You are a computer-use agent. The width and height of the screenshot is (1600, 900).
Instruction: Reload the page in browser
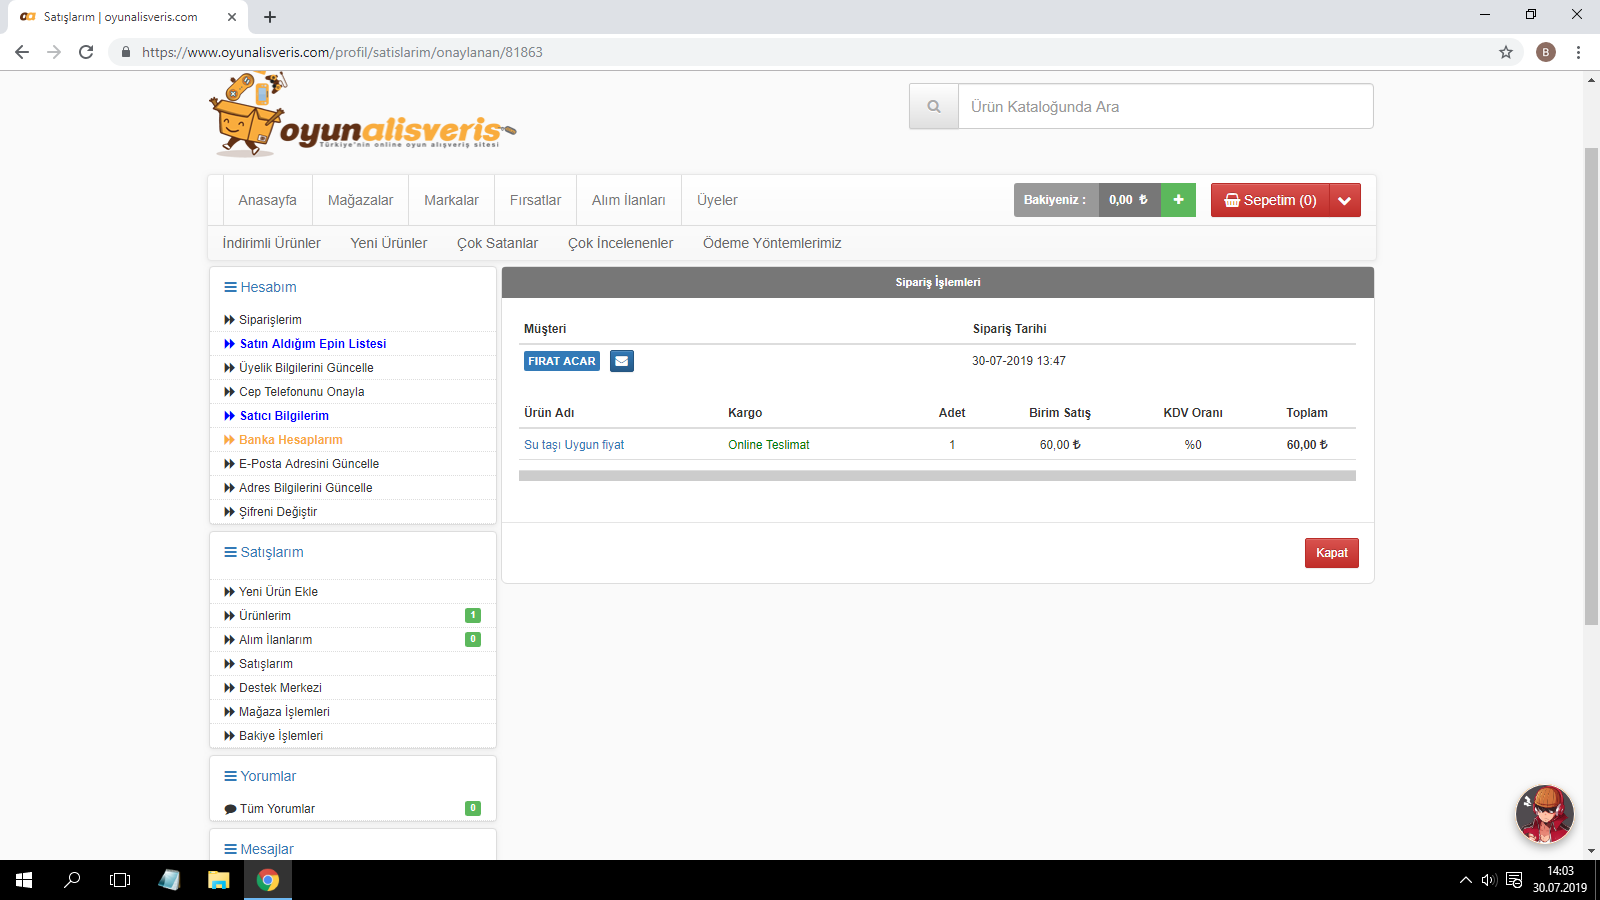[86, 52]
